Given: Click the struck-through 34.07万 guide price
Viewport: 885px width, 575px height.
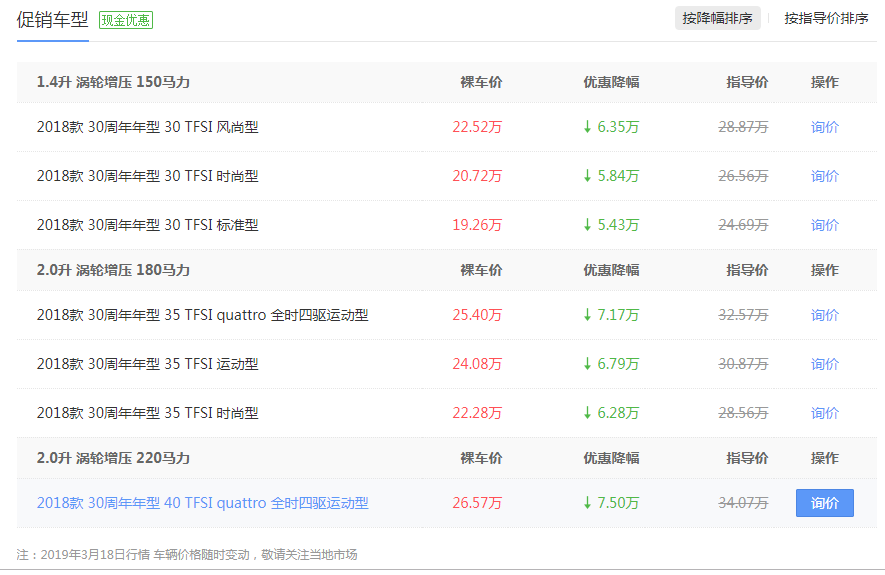Looking at the screenshot, I should coord(743,503).
